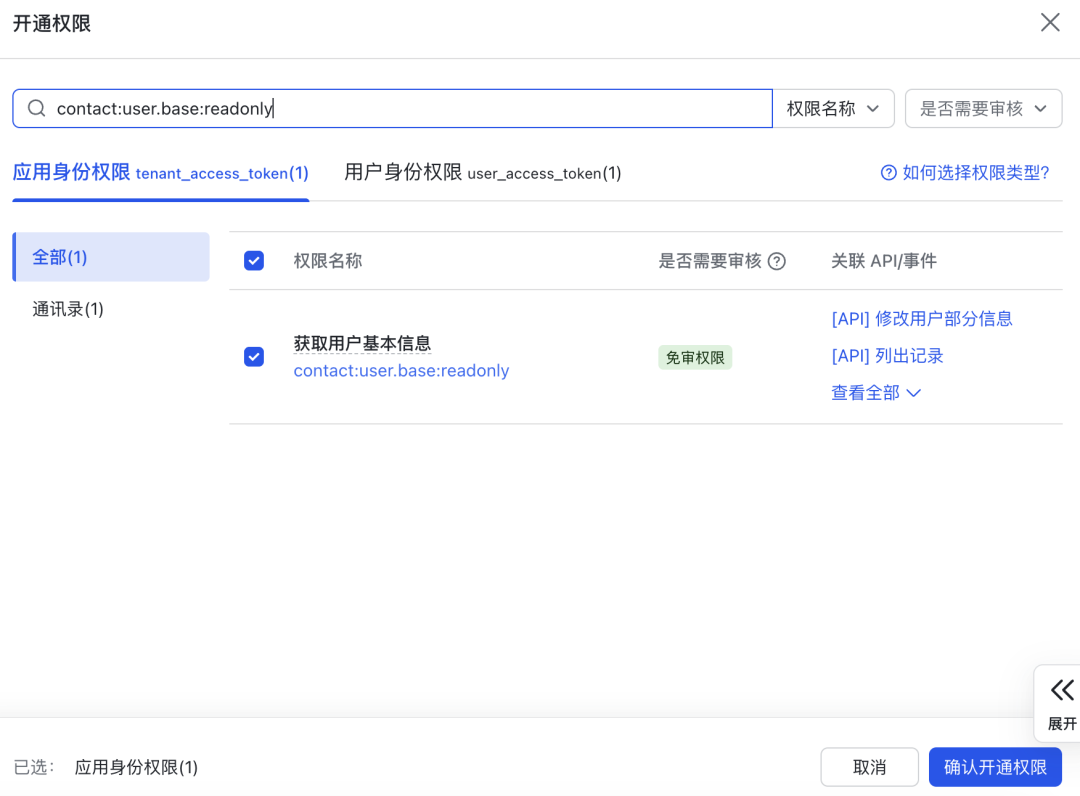Select the 通讯录(1) category

coord(68,309)
